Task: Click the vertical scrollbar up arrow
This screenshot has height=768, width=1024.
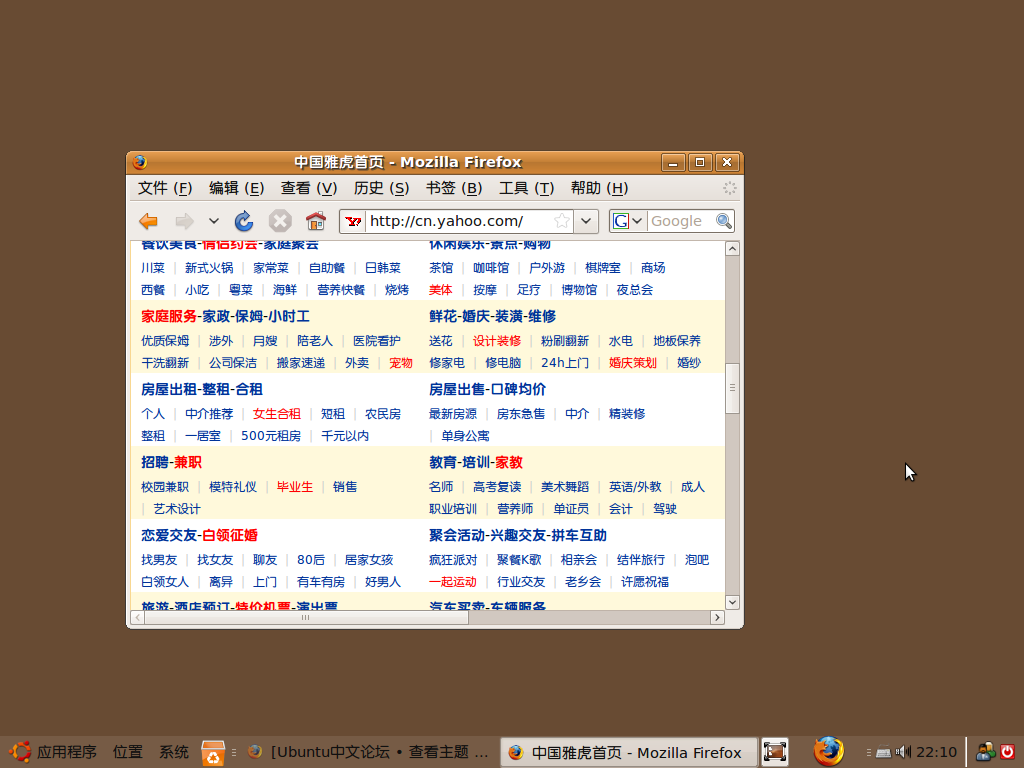Action: (733, 249)
